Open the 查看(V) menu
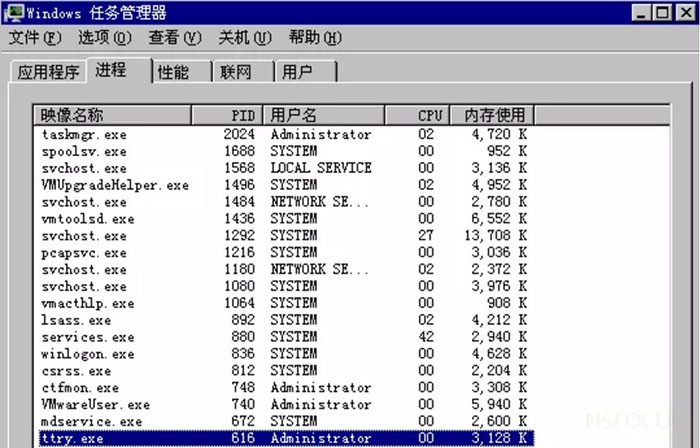700x448 pixels. 175,37
